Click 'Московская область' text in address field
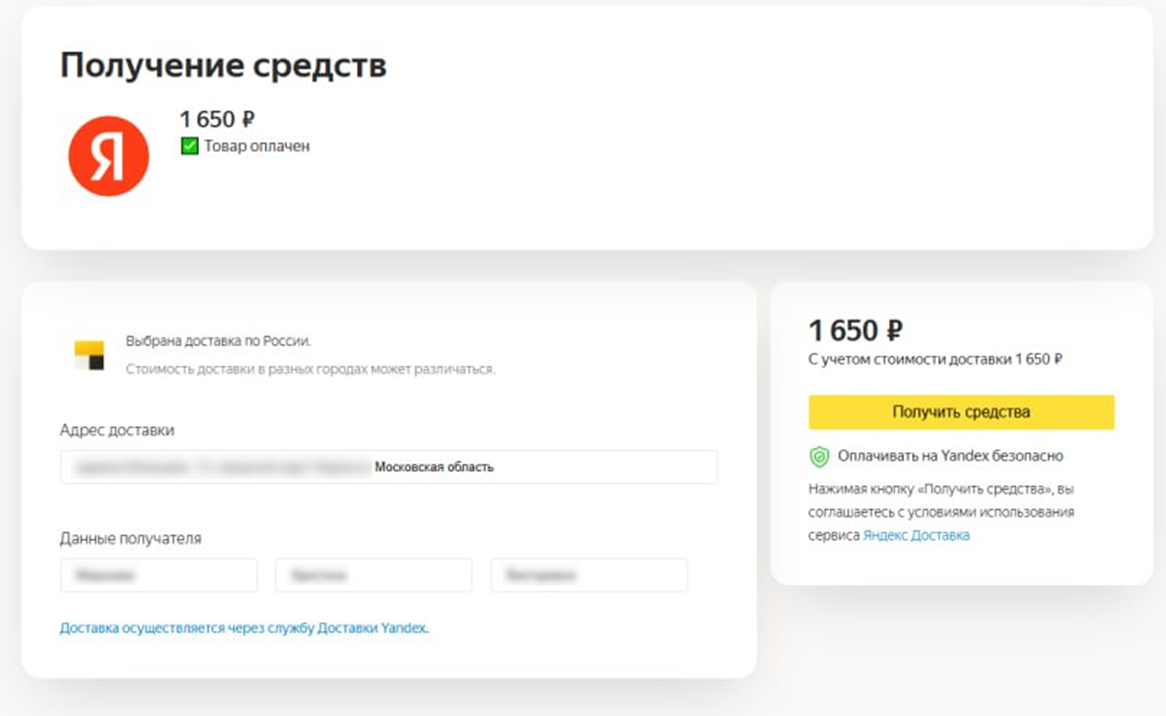 coord(434,467)
